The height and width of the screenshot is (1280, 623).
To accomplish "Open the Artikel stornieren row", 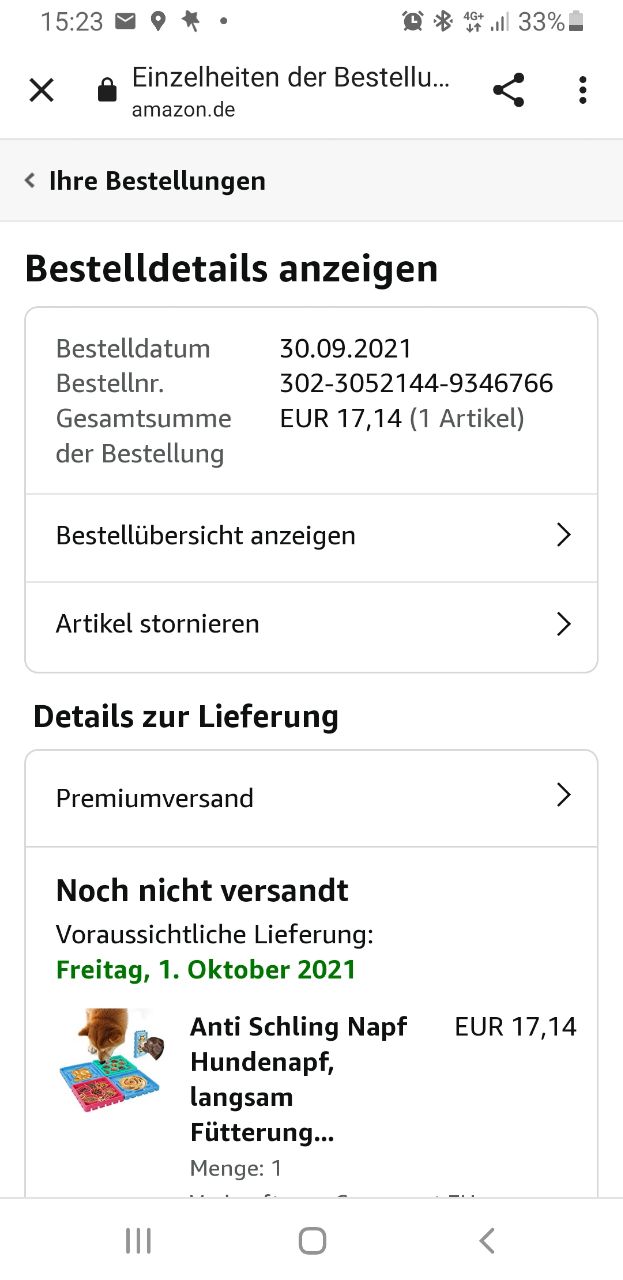I will tap(157, 624).
